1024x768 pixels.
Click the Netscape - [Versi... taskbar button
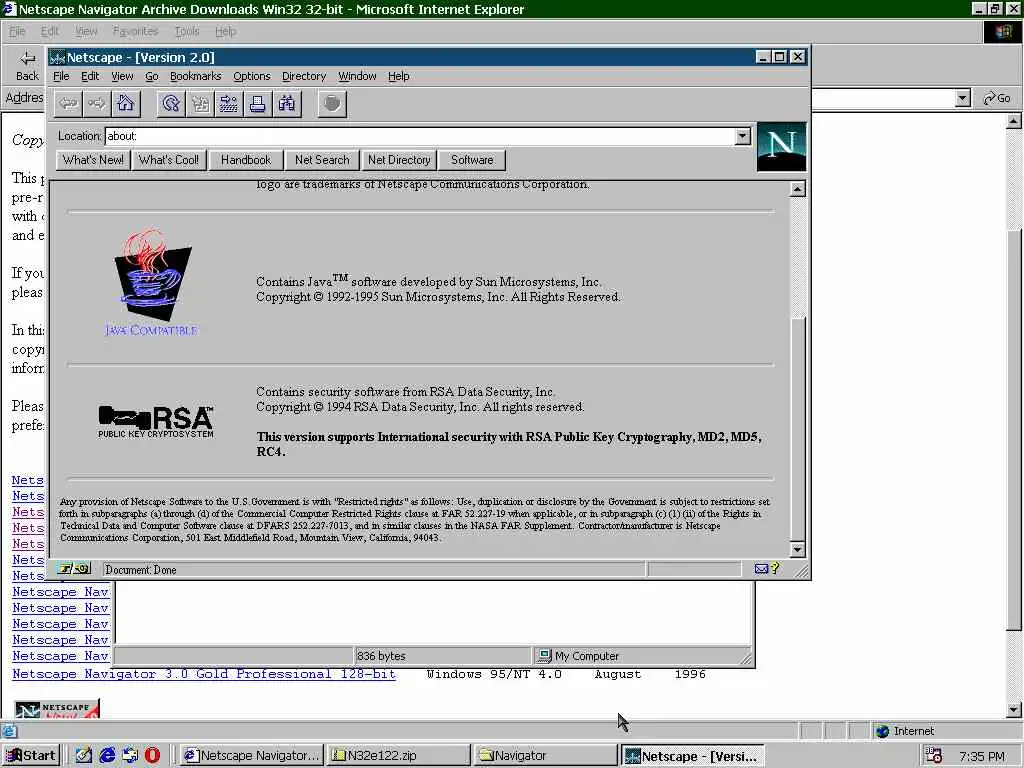point(692,756)
